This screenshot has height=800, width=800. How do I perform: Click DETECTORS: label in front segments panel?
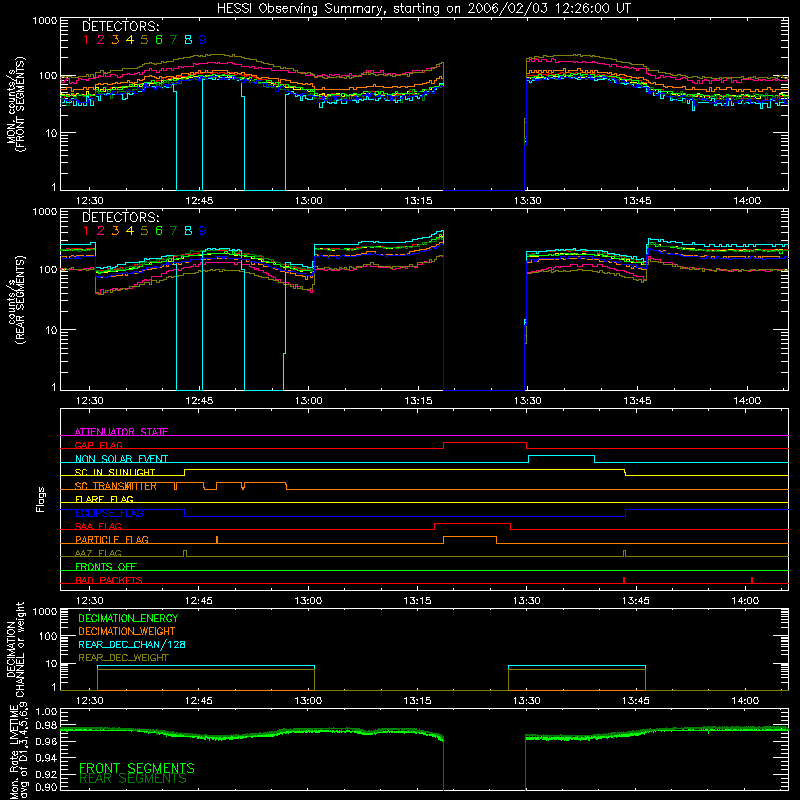pyautogui.click(x=121, y=26)
